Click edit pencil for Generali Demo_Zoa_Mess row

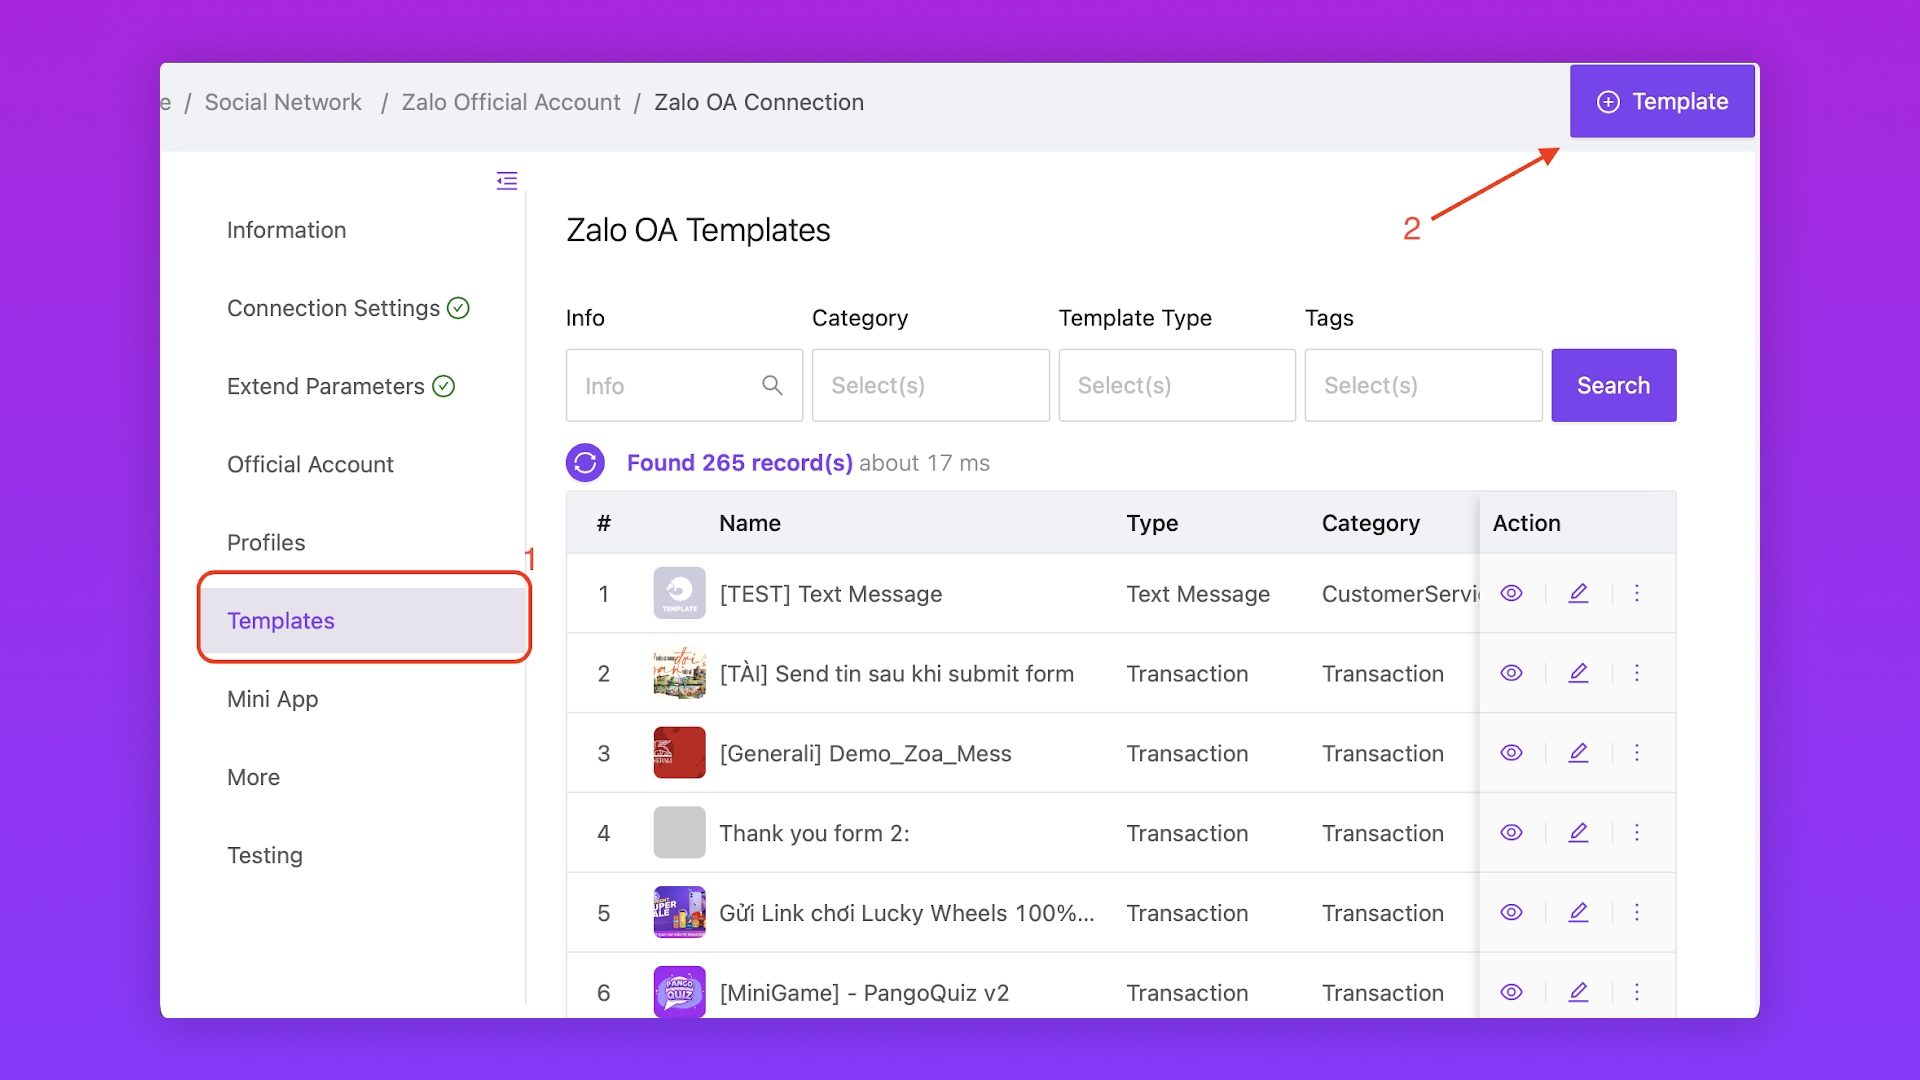pyautogui.click(x=1578, y=753)
